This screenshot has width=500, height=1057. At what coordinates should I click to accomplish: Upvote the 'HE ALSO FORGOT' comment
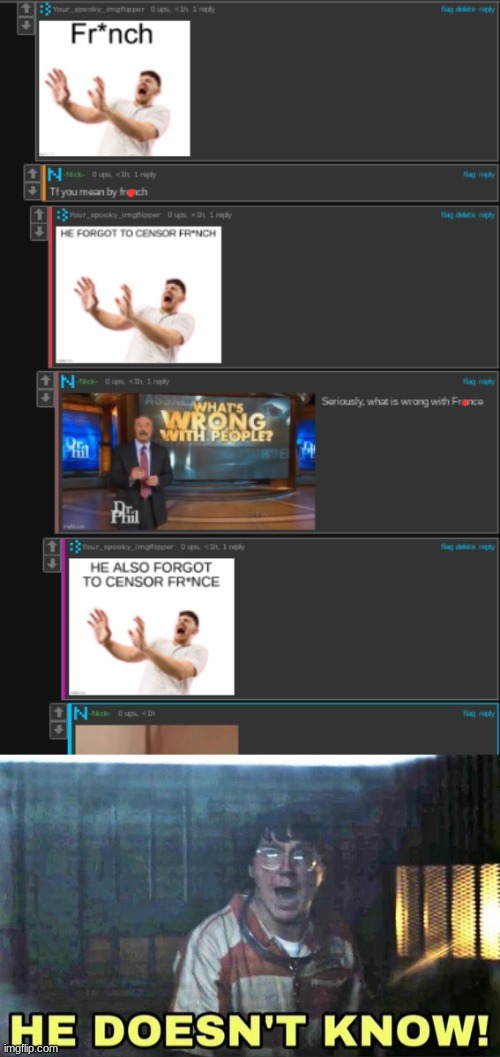[x=52, y=546]
